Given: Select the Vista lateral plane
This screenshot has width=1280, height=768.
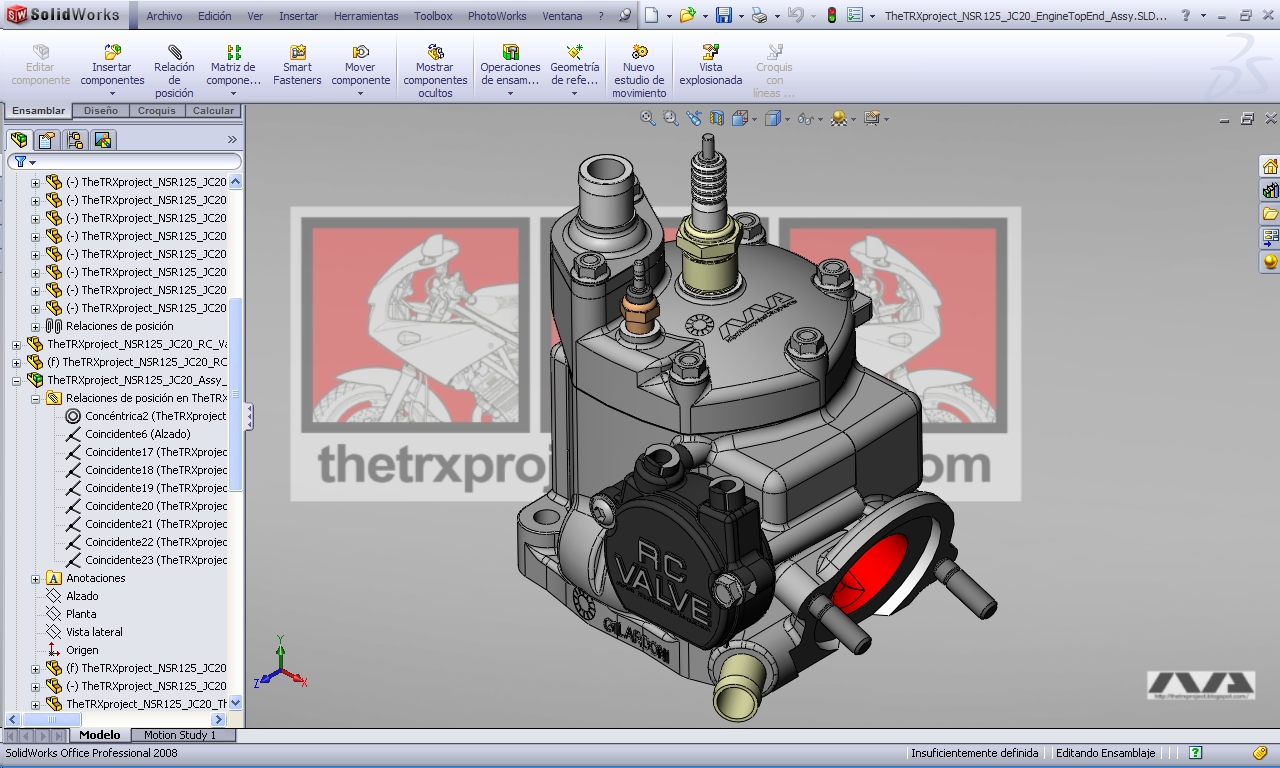Looking at the screenshot, I should tap(84, 632).
